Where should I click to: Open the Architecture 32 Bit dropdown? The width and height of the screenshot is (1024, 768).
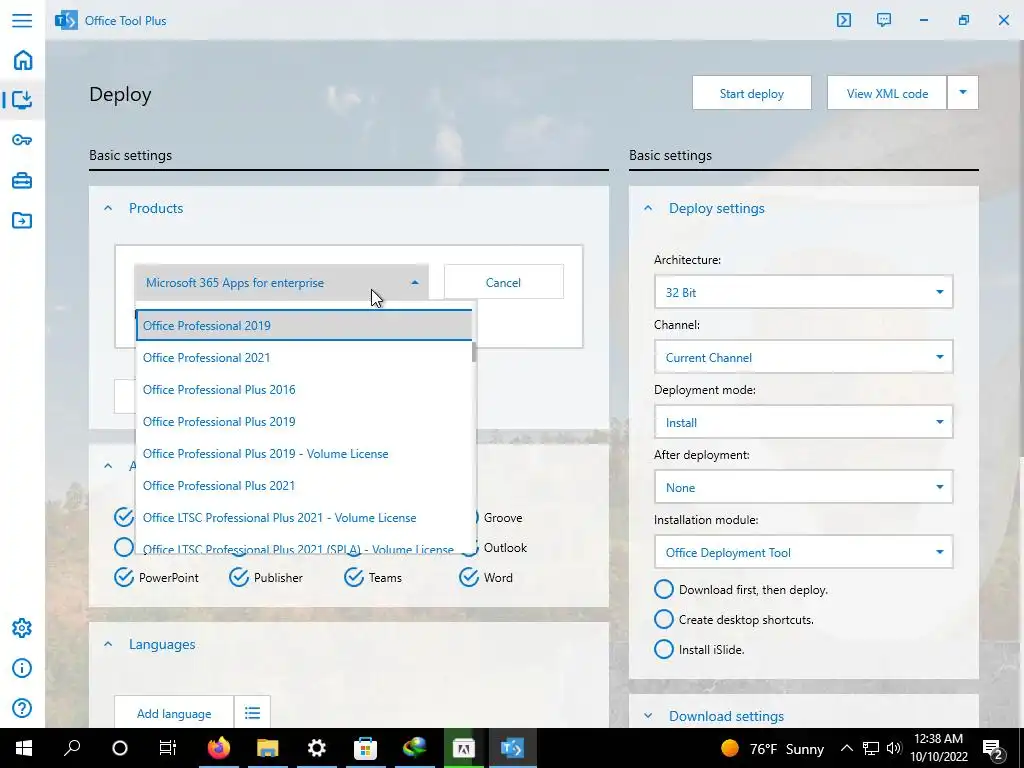click(803, 292)
